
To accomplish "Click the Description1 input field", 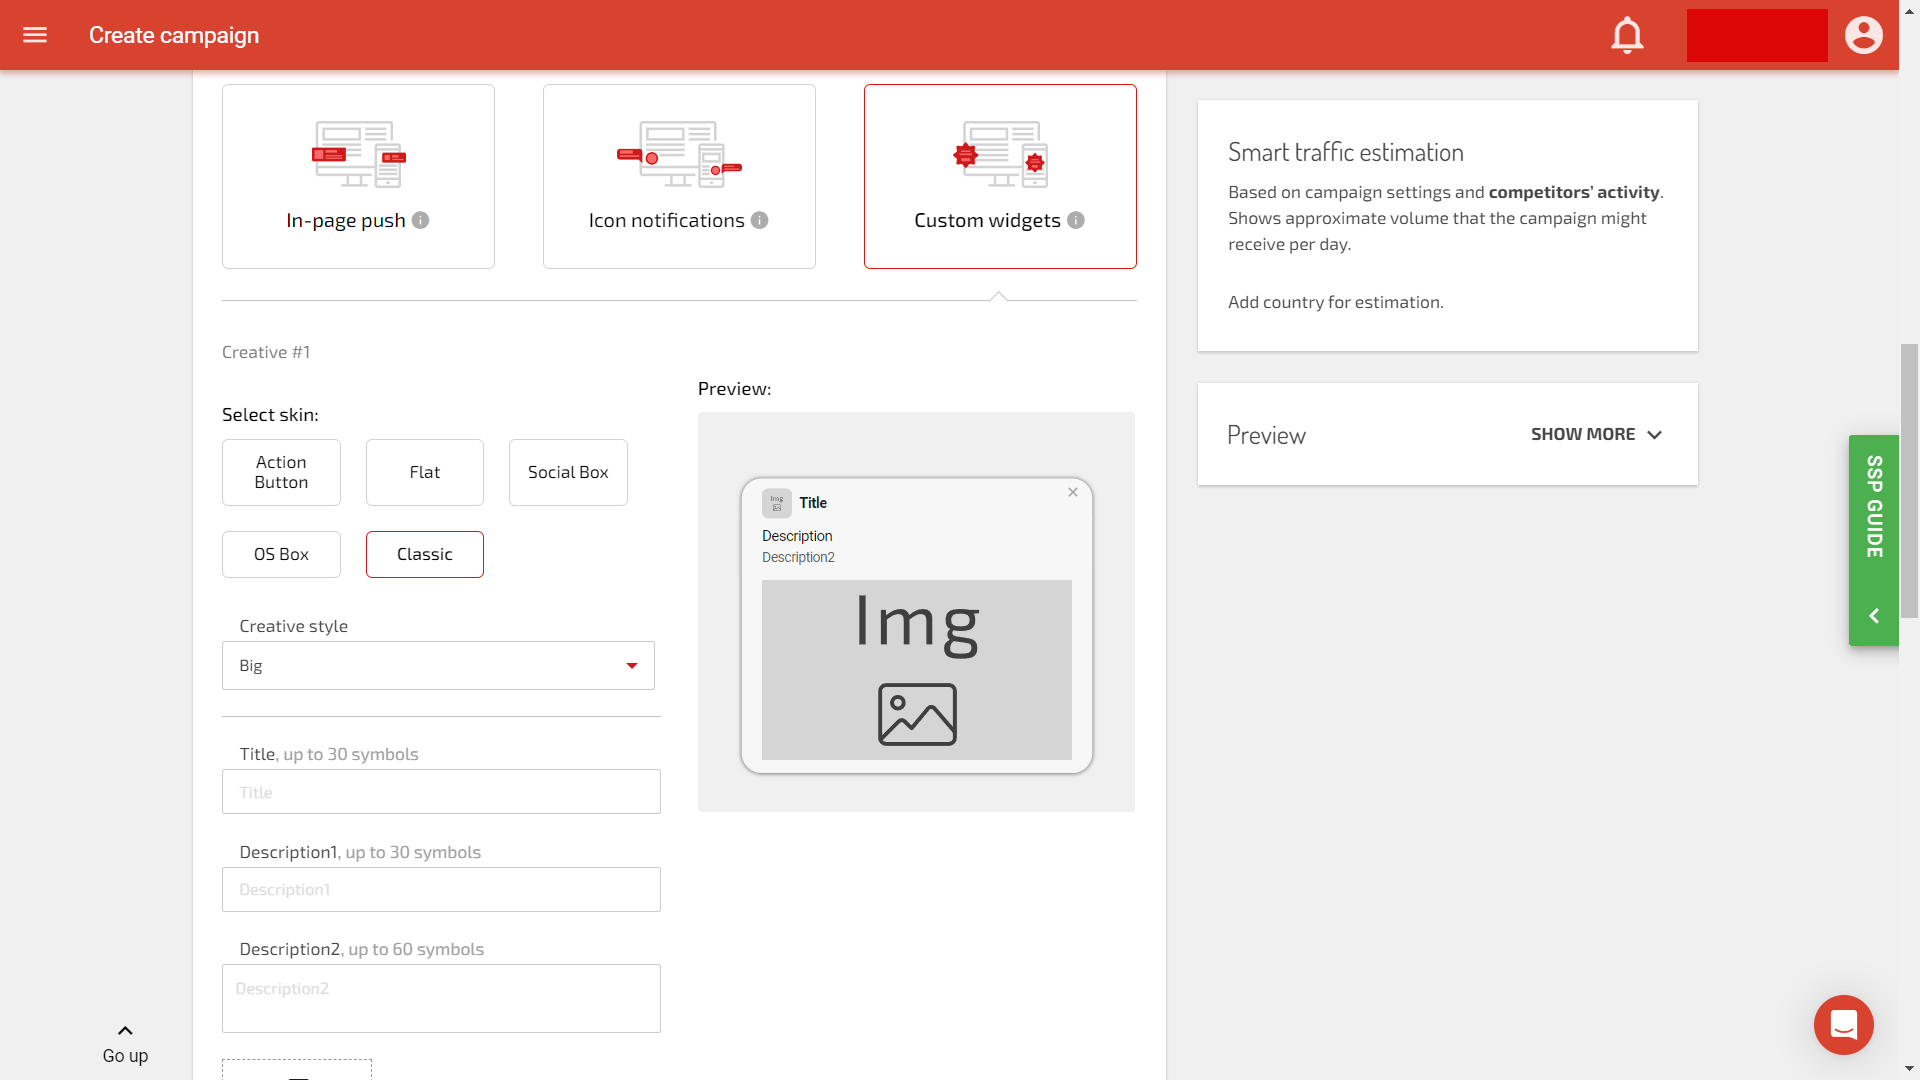I will pos(442,889).
